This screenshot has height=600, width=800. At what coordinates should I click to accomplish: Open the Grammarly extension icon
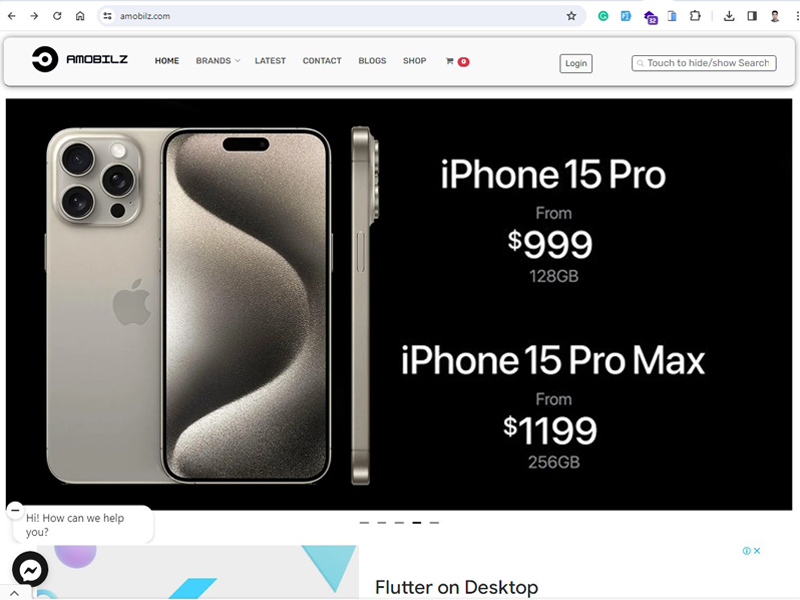[x=603, y=16]
